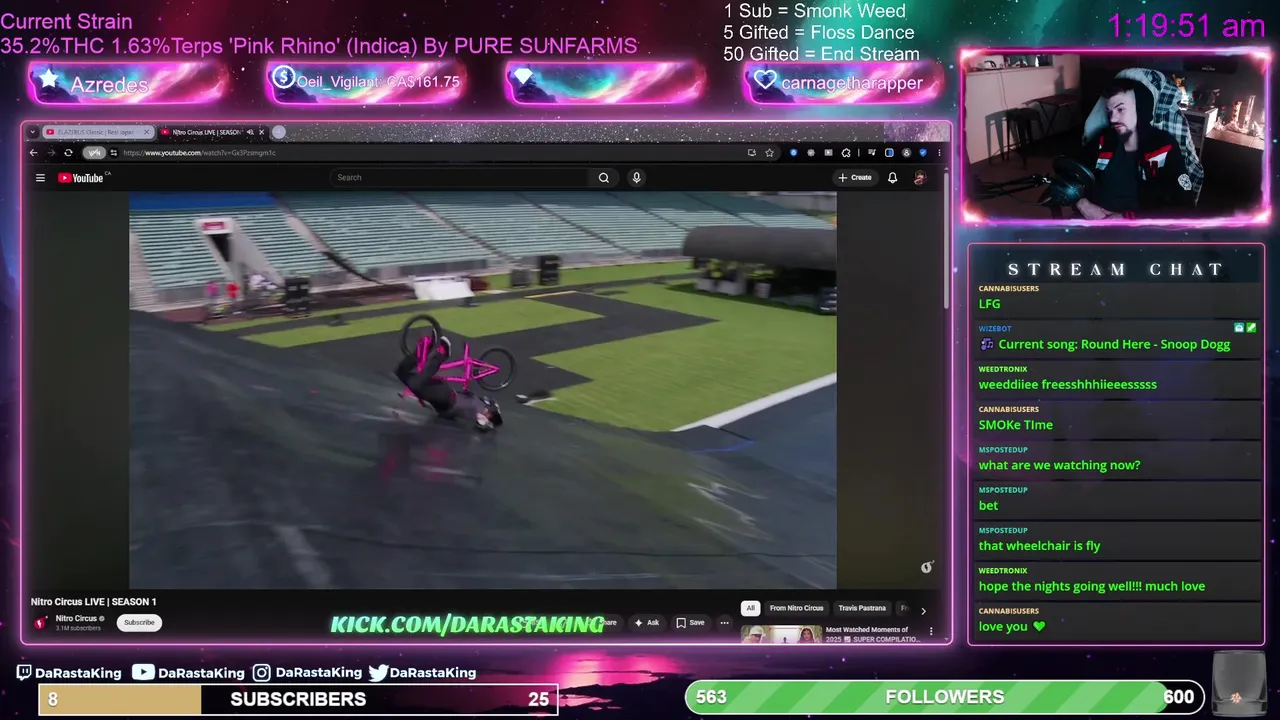The width and height of the screenshot is (1280, 720).
Task: Show more filter chips with the right chevron
Action: point(923,610)
